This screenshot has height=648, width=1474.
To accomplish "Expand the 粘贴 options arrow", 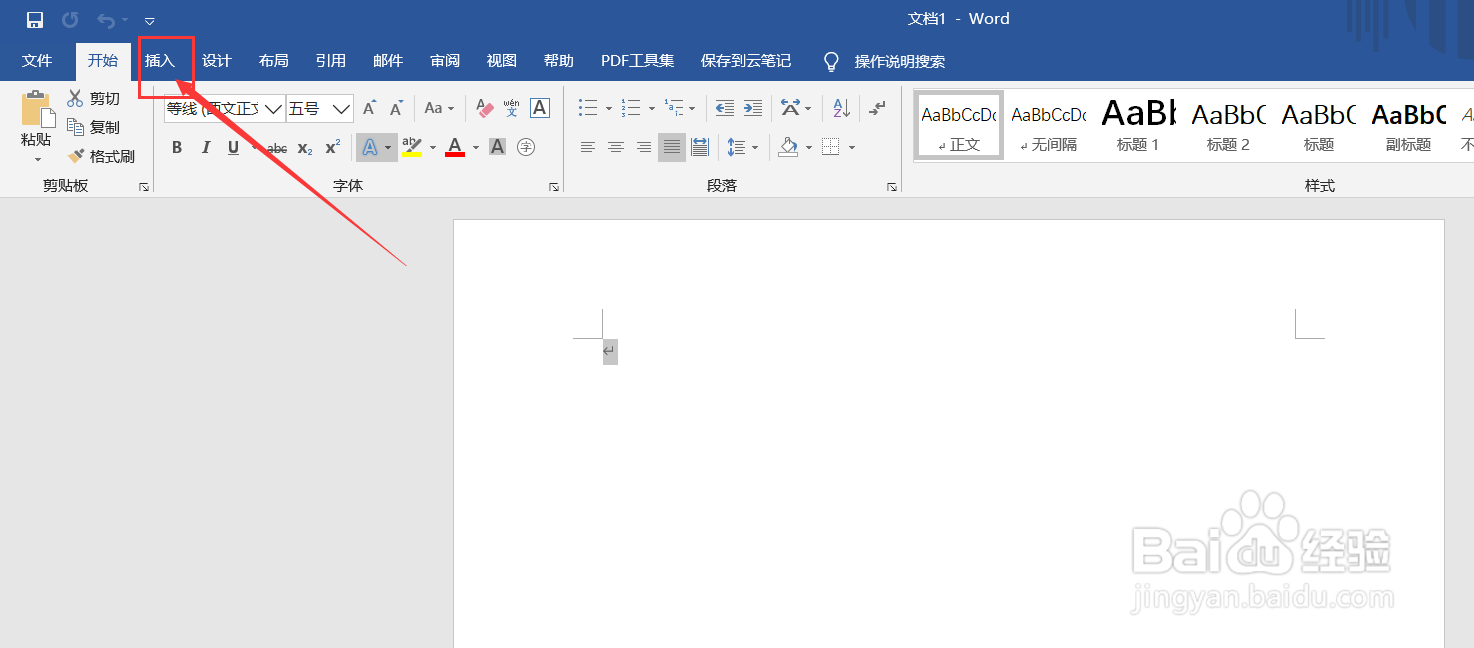I will [37, 160].
